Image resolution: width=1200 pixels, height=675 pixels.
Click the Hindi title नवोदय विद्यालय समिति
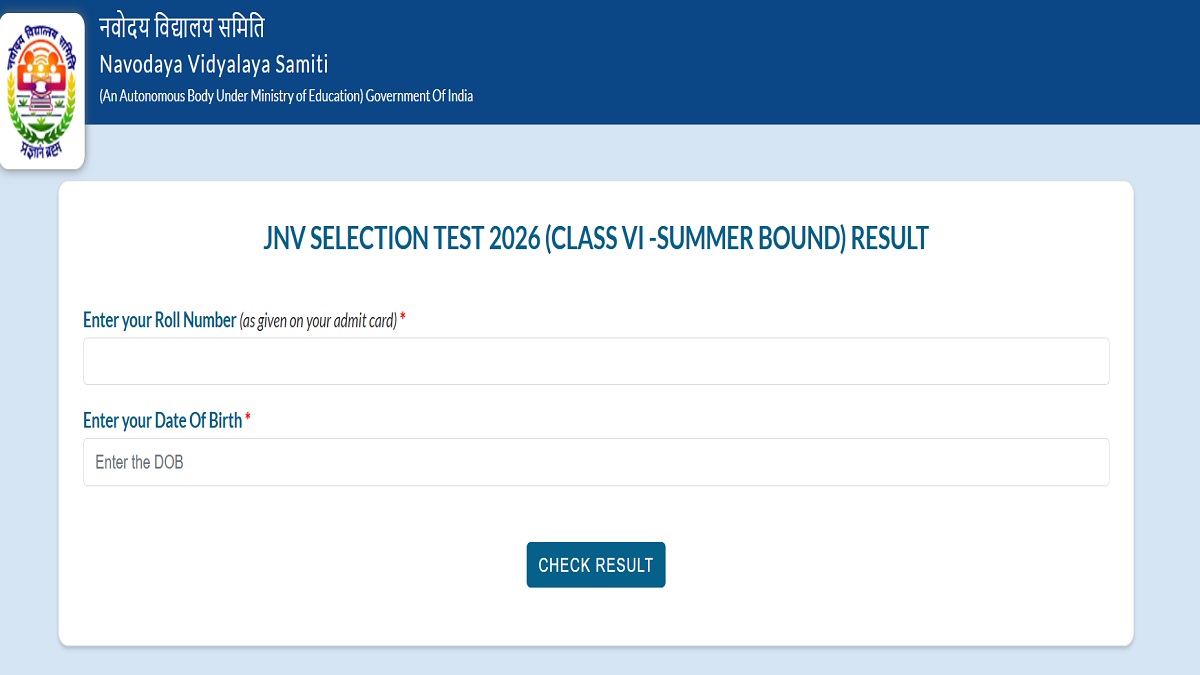[x=182, y=29]
